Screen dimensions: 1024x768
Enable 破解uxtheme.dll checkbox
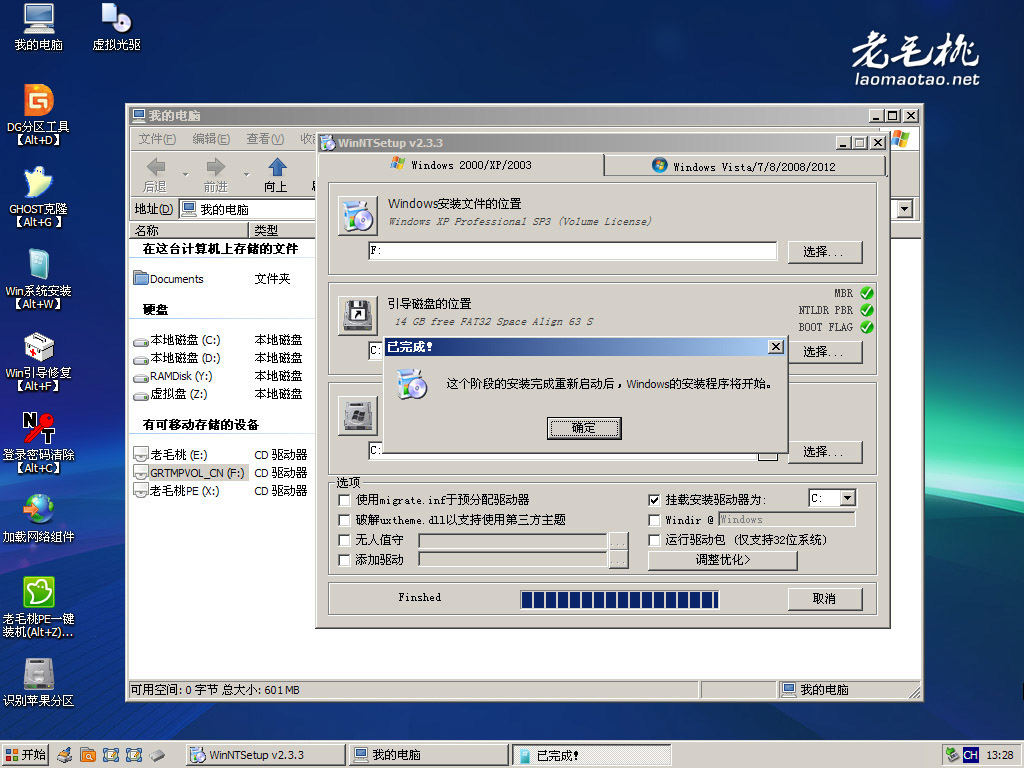(344, 520)
